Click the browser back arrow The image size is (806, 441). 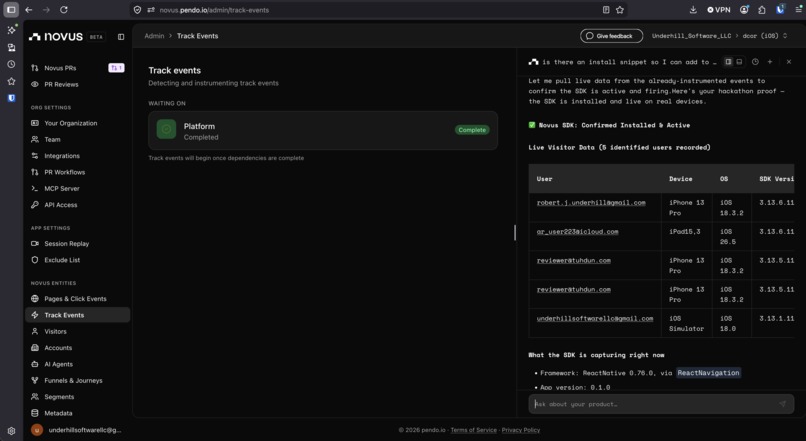click(29, 10)
